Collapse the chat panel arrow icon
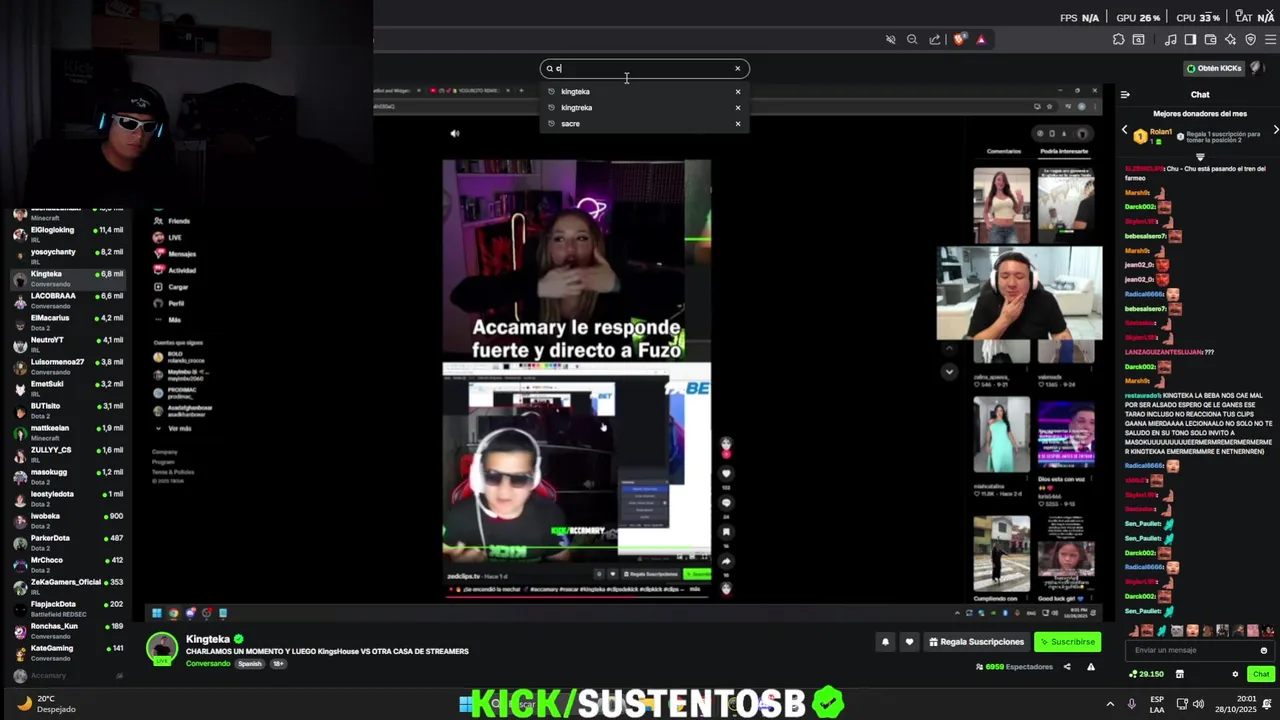Screen dimensions: 1280x720 coord(1125,95)
